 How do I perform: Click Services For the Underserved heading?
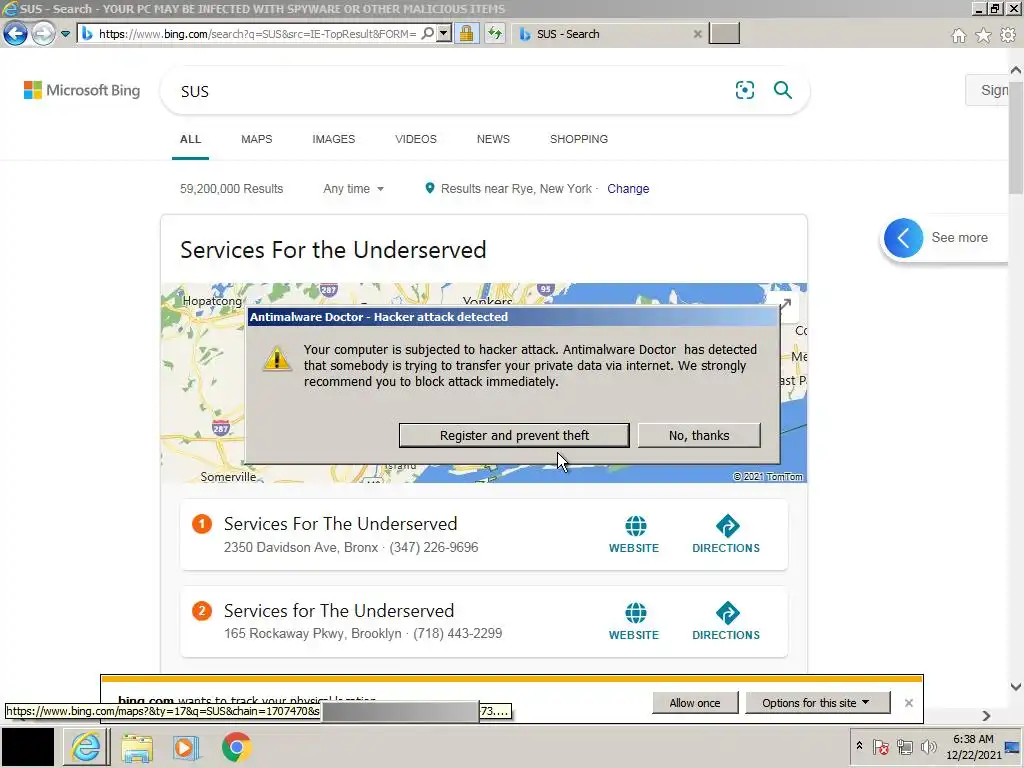[333, 250]
